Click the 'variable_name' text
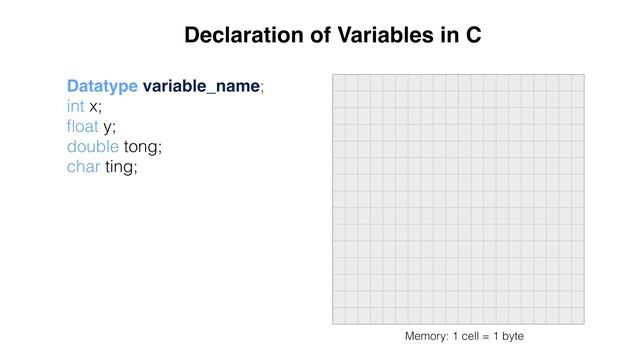640x360 pixels. pos(203,87)
